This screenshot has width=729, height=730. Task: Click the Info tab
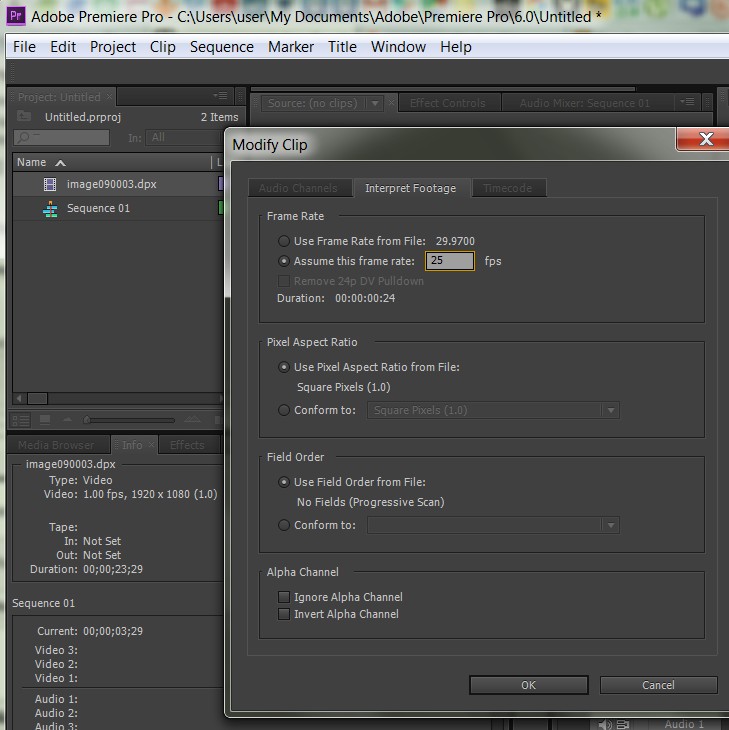pyautogui.click(x=132, y=445)
